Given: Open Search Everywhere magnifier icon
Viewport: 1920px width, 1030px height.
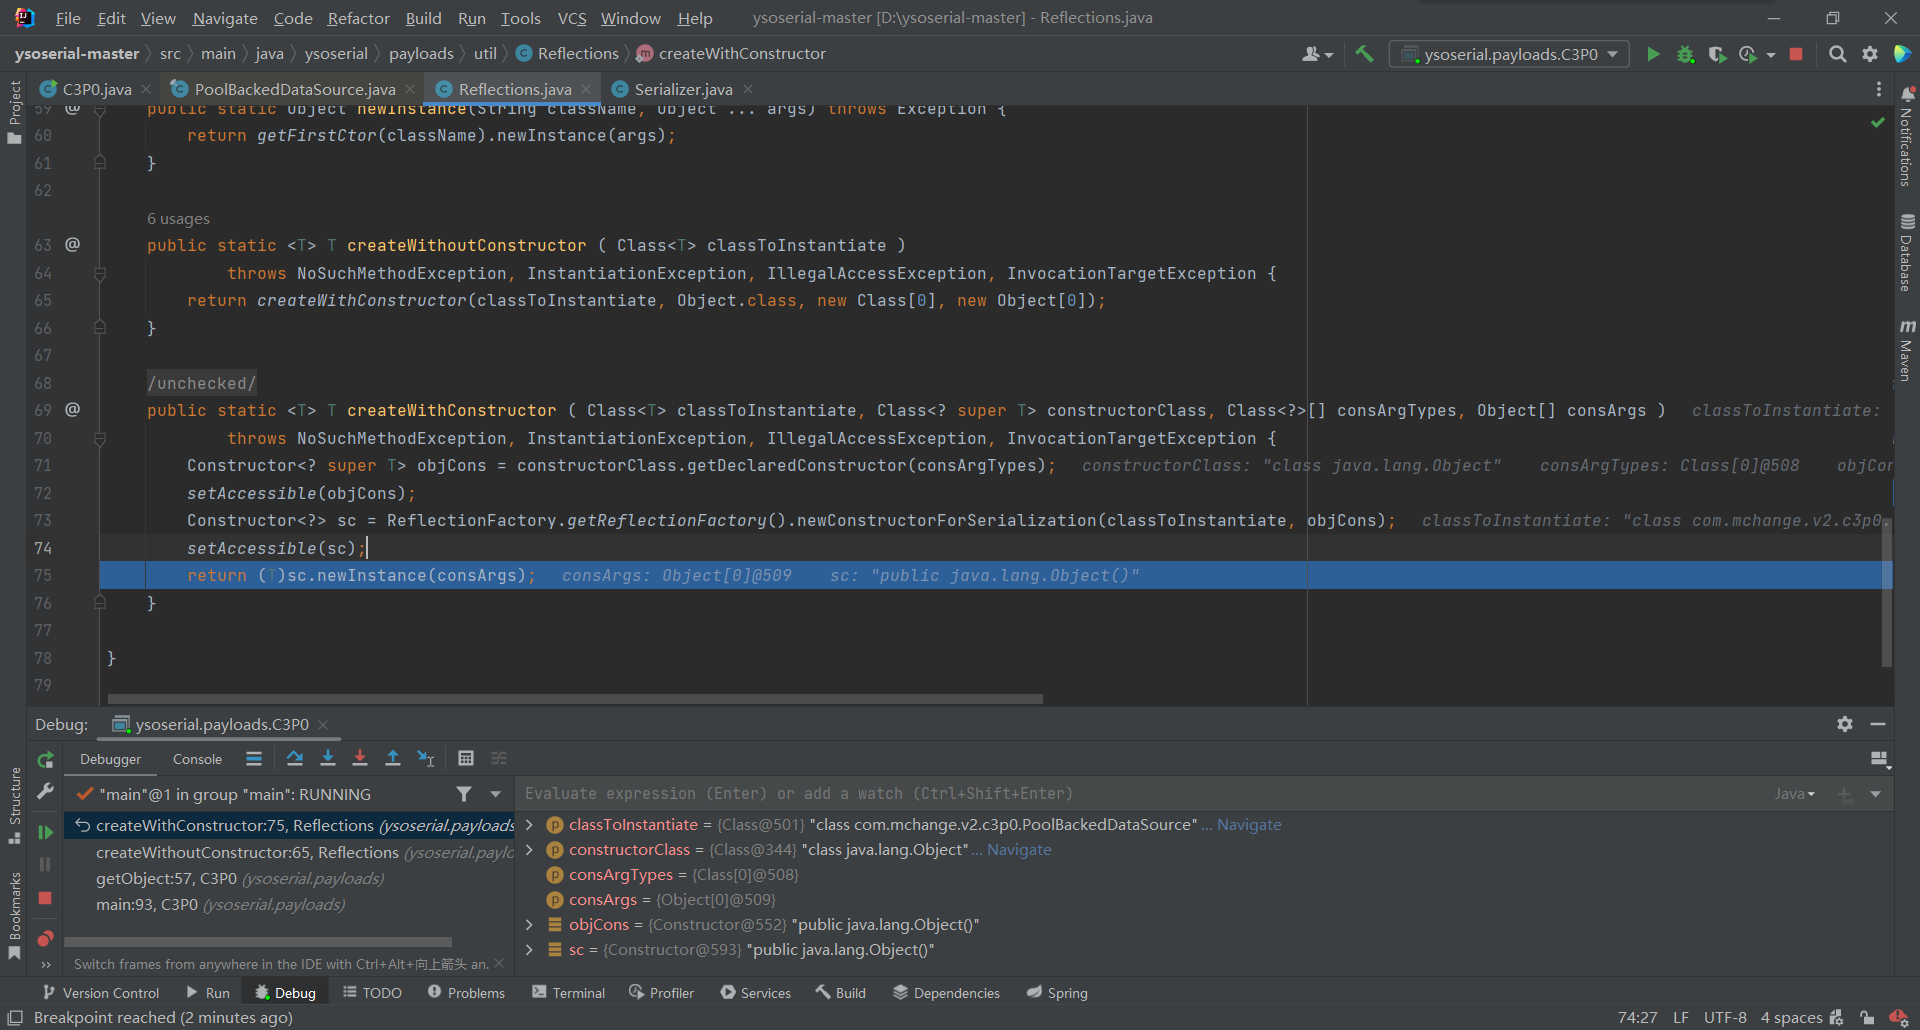Looking at the screenshot, I should tap(1837, 54).
